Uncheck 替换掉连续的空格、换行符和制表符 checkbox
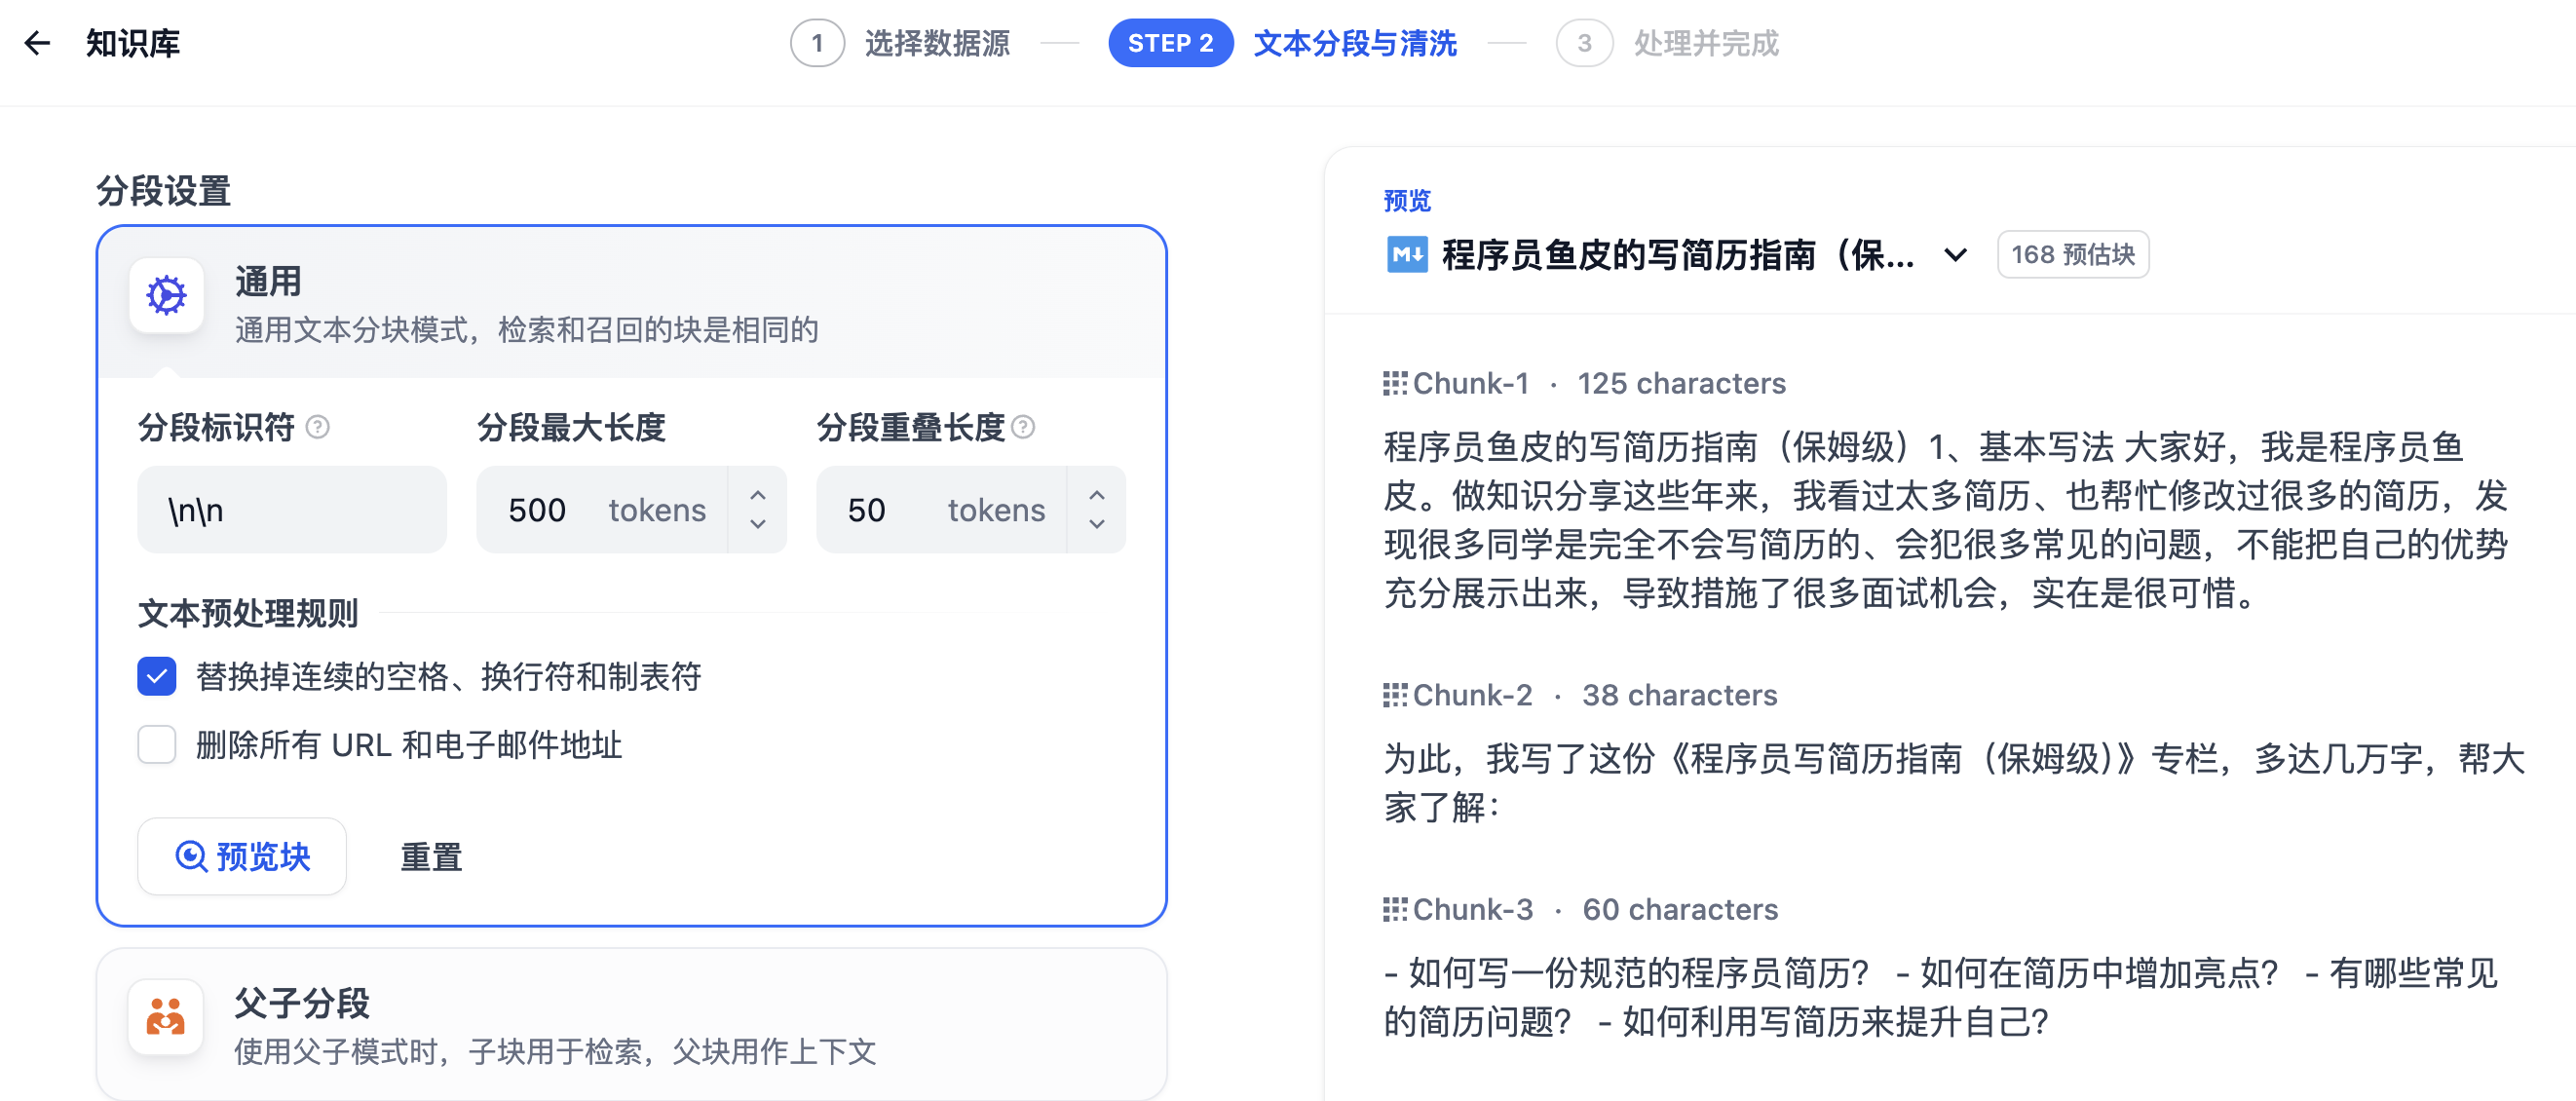 point(157,676)
